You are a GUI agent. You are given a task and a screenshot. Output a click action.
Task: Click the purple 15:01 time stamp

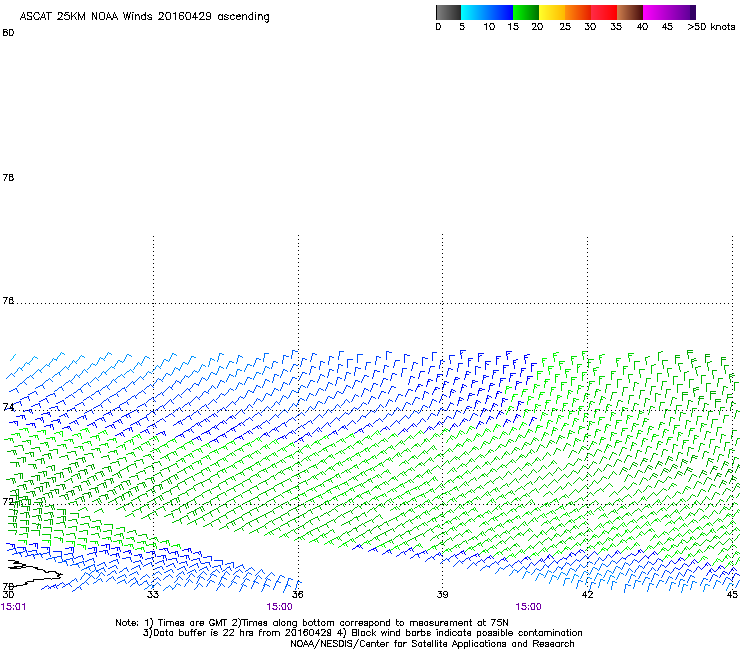point(13,607)
